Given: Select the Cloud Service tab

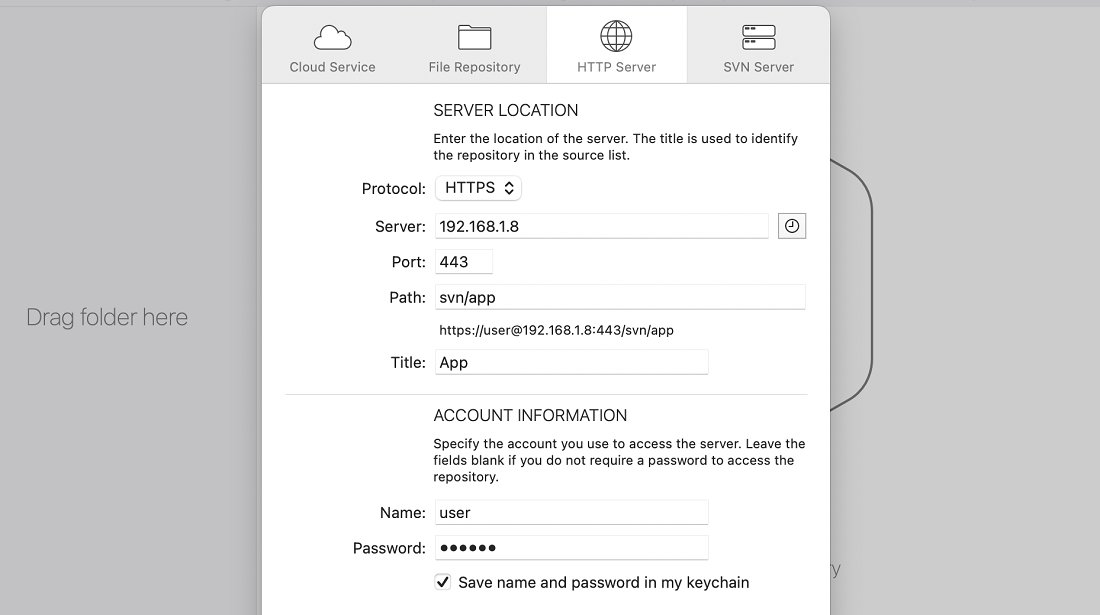Looking at the screenshot, I should pyautogui.click(x=333, y=46).
